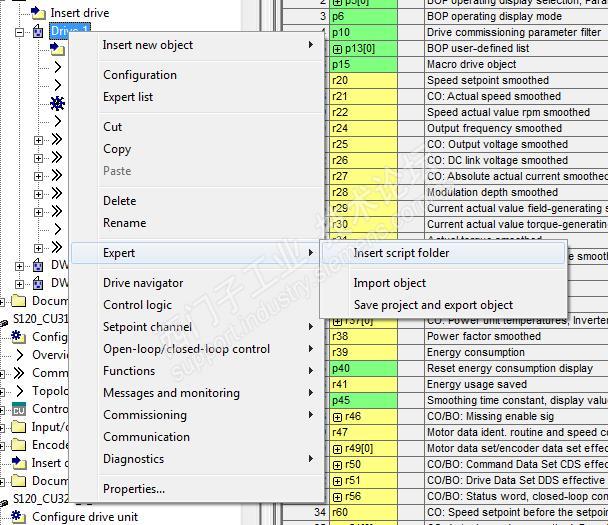Click 'Power factor smoothed' description
The width and height of the screenshot is (608, 525).
(x=484, y=336)
